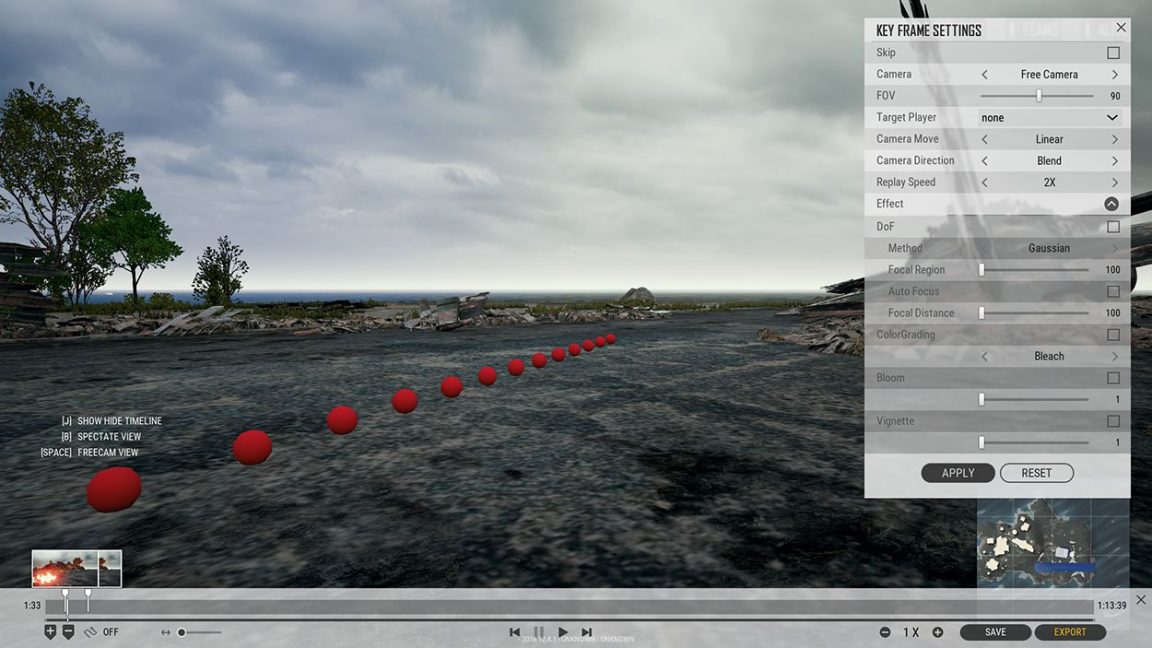1152x648 pixels.
Task: Play the replay
Action: [x=563, y=632]
